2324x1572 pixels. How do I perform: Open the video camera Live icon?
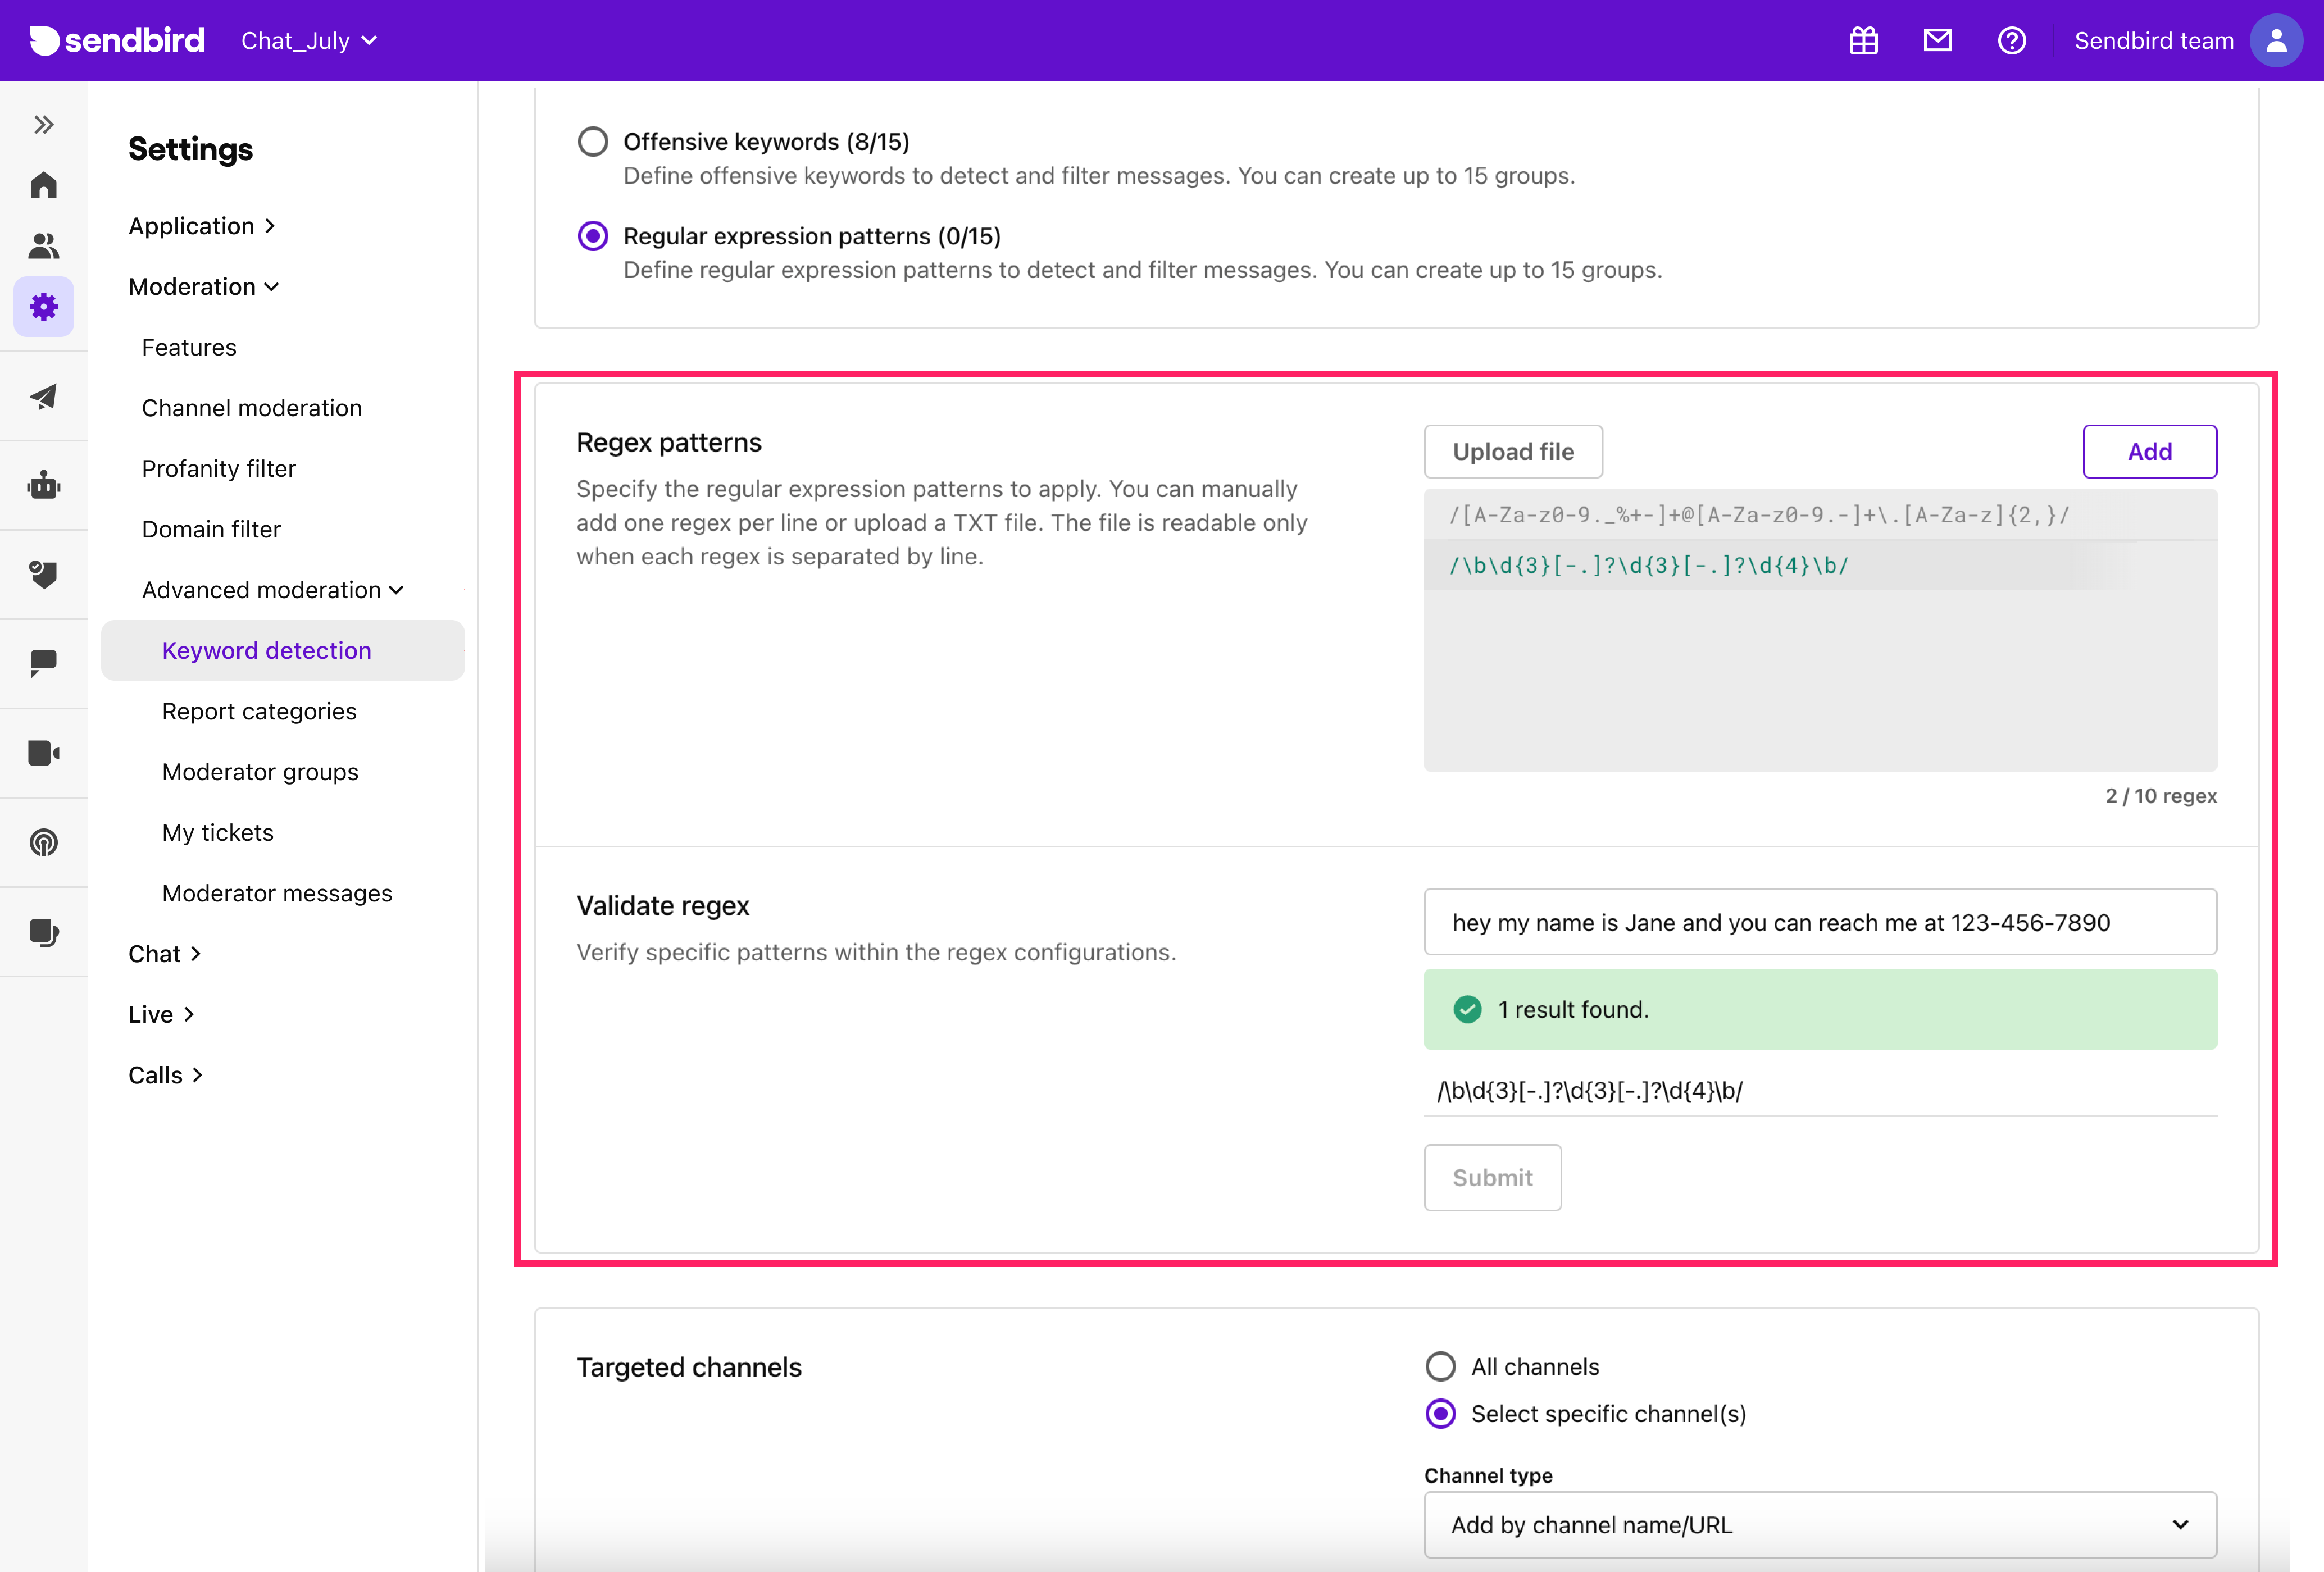(43, 752)
